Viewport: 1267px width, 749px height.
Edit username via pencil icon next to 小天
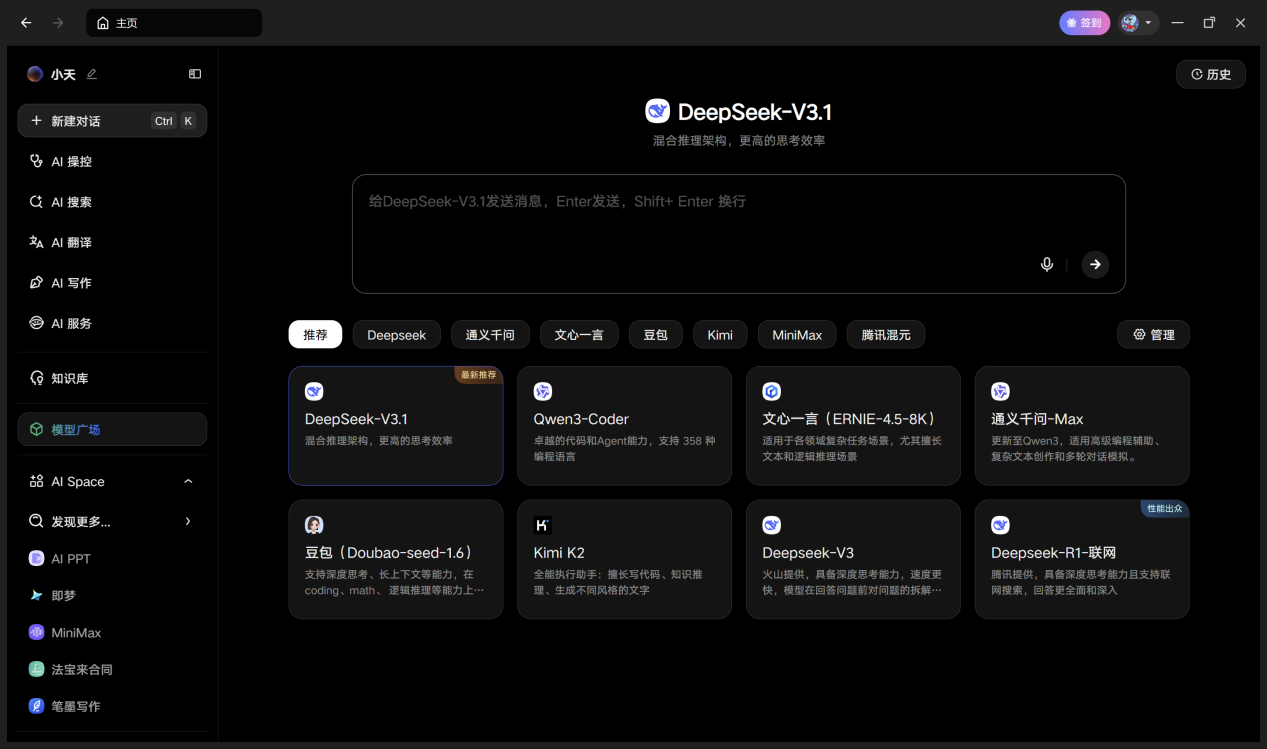(x=92, y=74)
